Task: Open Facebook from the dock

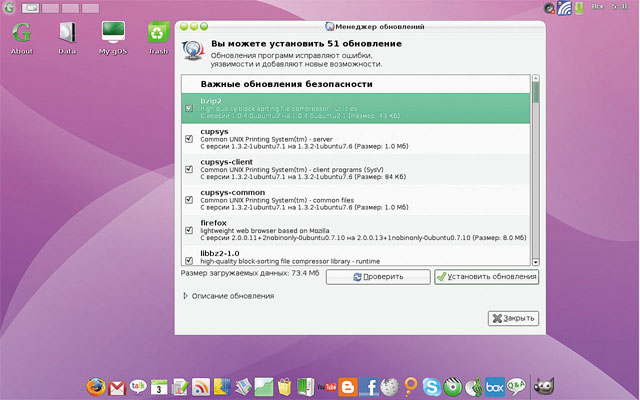Action: click(369, 387)
